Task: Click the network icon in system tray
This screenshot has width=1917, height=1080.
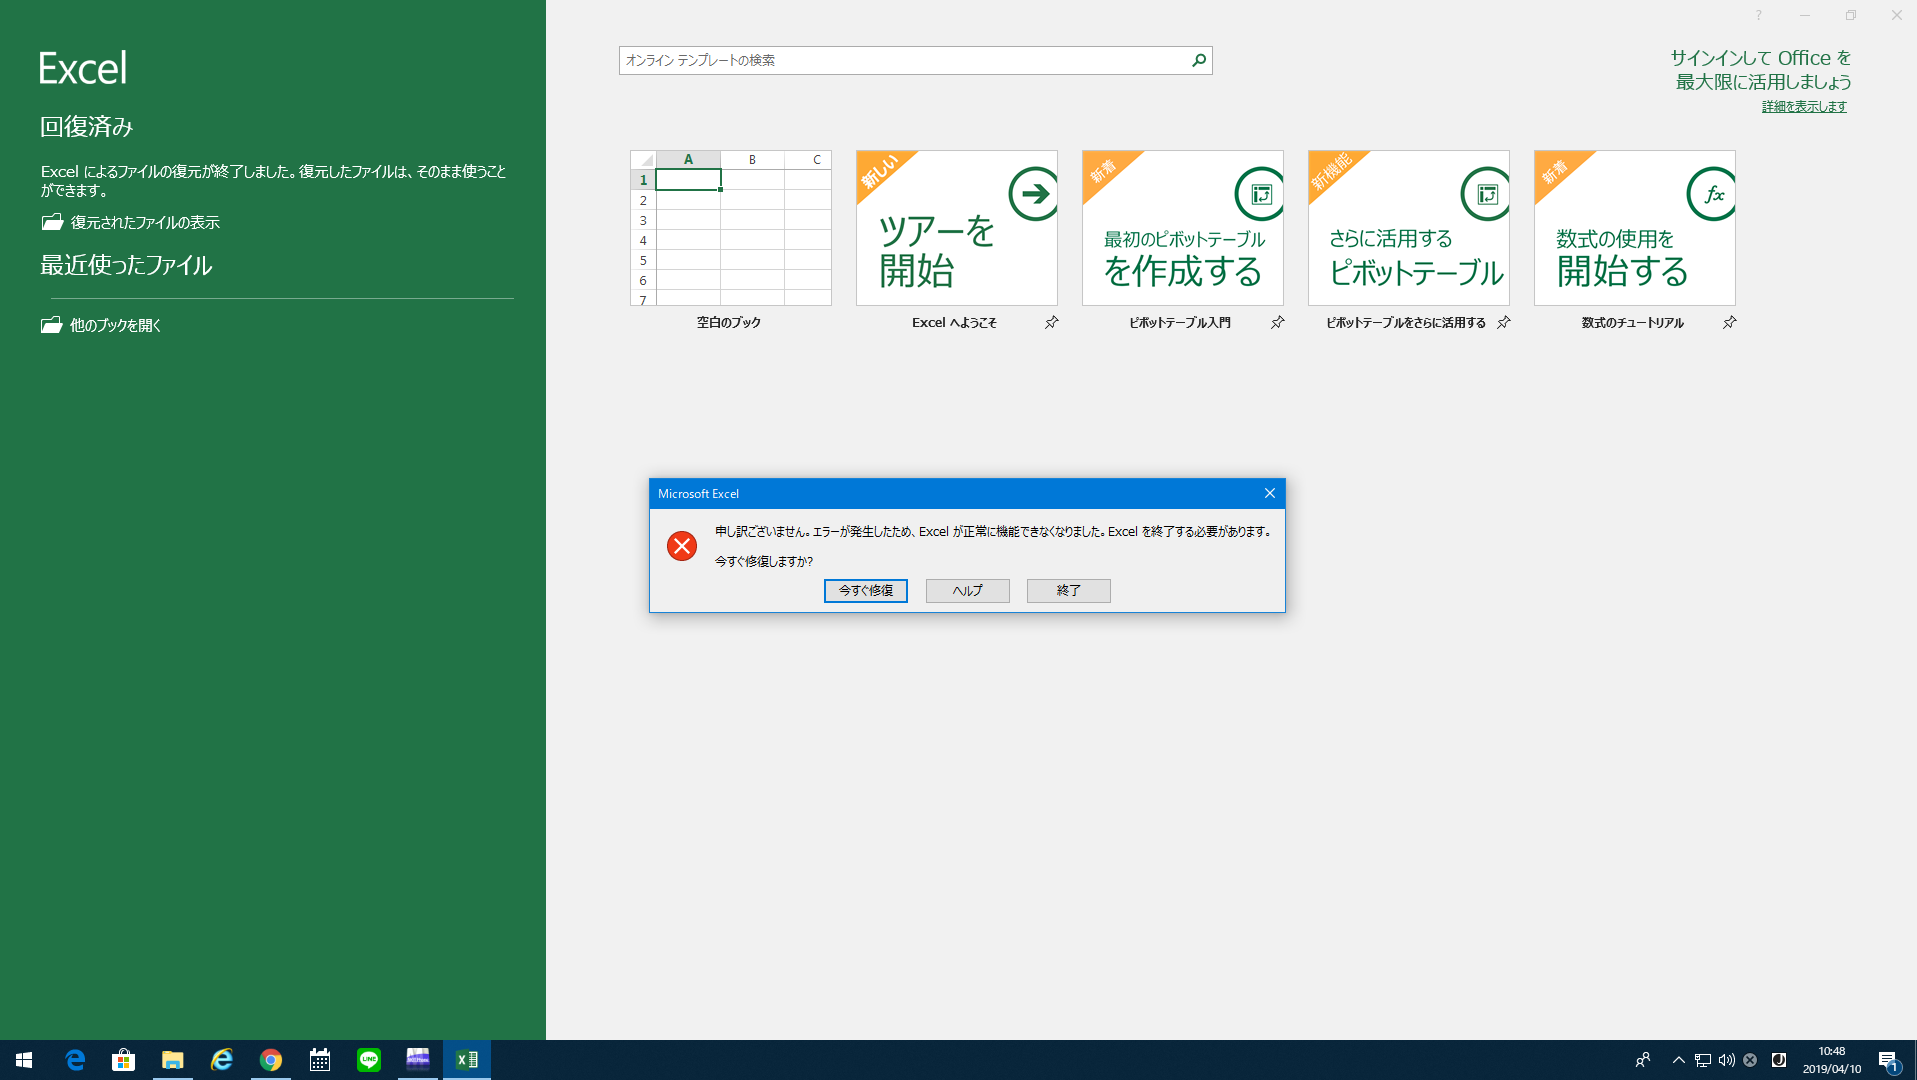Action: coord(1702,1060)
